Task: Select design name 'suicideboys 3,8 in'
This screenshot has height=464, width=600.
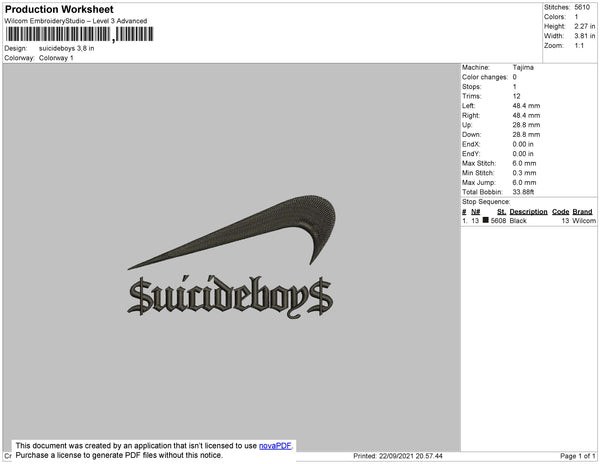Action: 67,48
